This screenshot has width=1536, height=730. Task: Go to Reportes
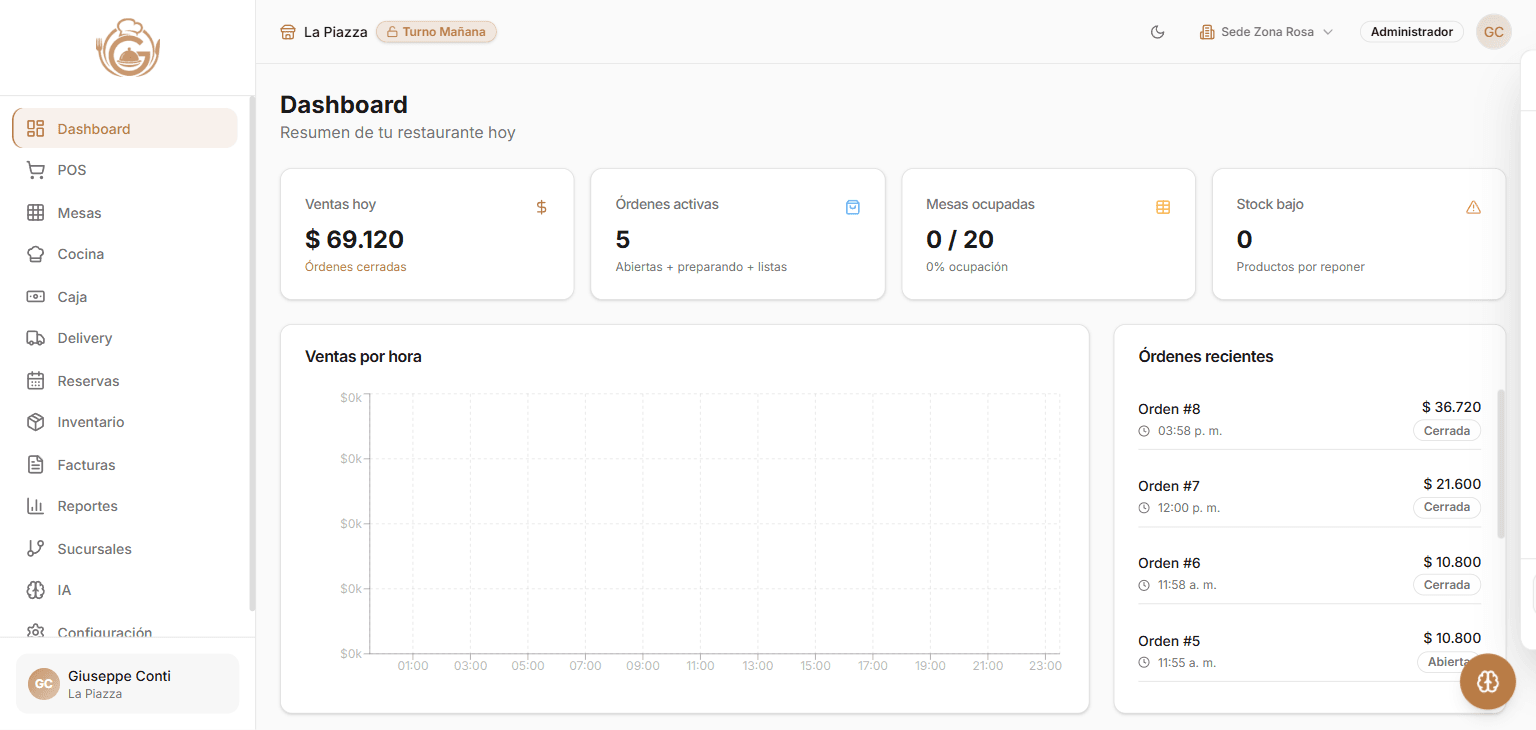pos(125,506)
